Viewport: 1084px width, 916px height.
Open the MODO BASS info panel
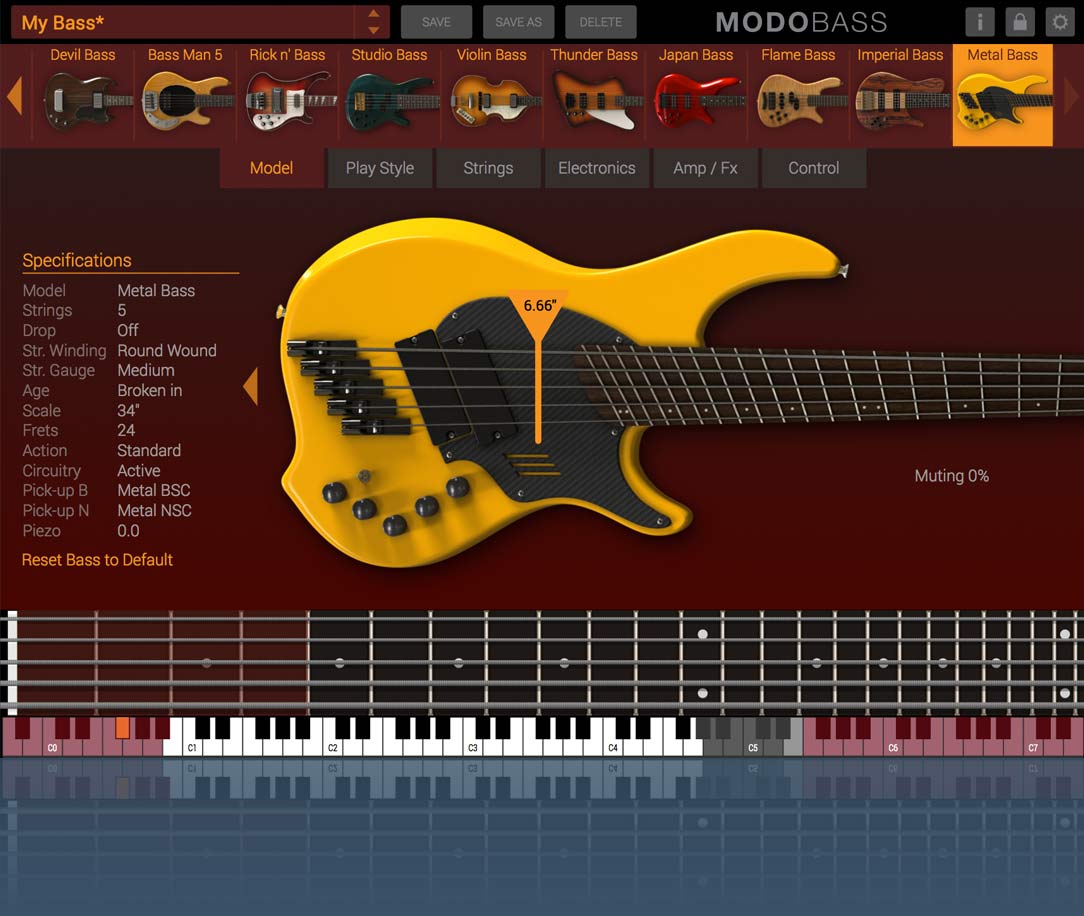[x=979, y=21]
